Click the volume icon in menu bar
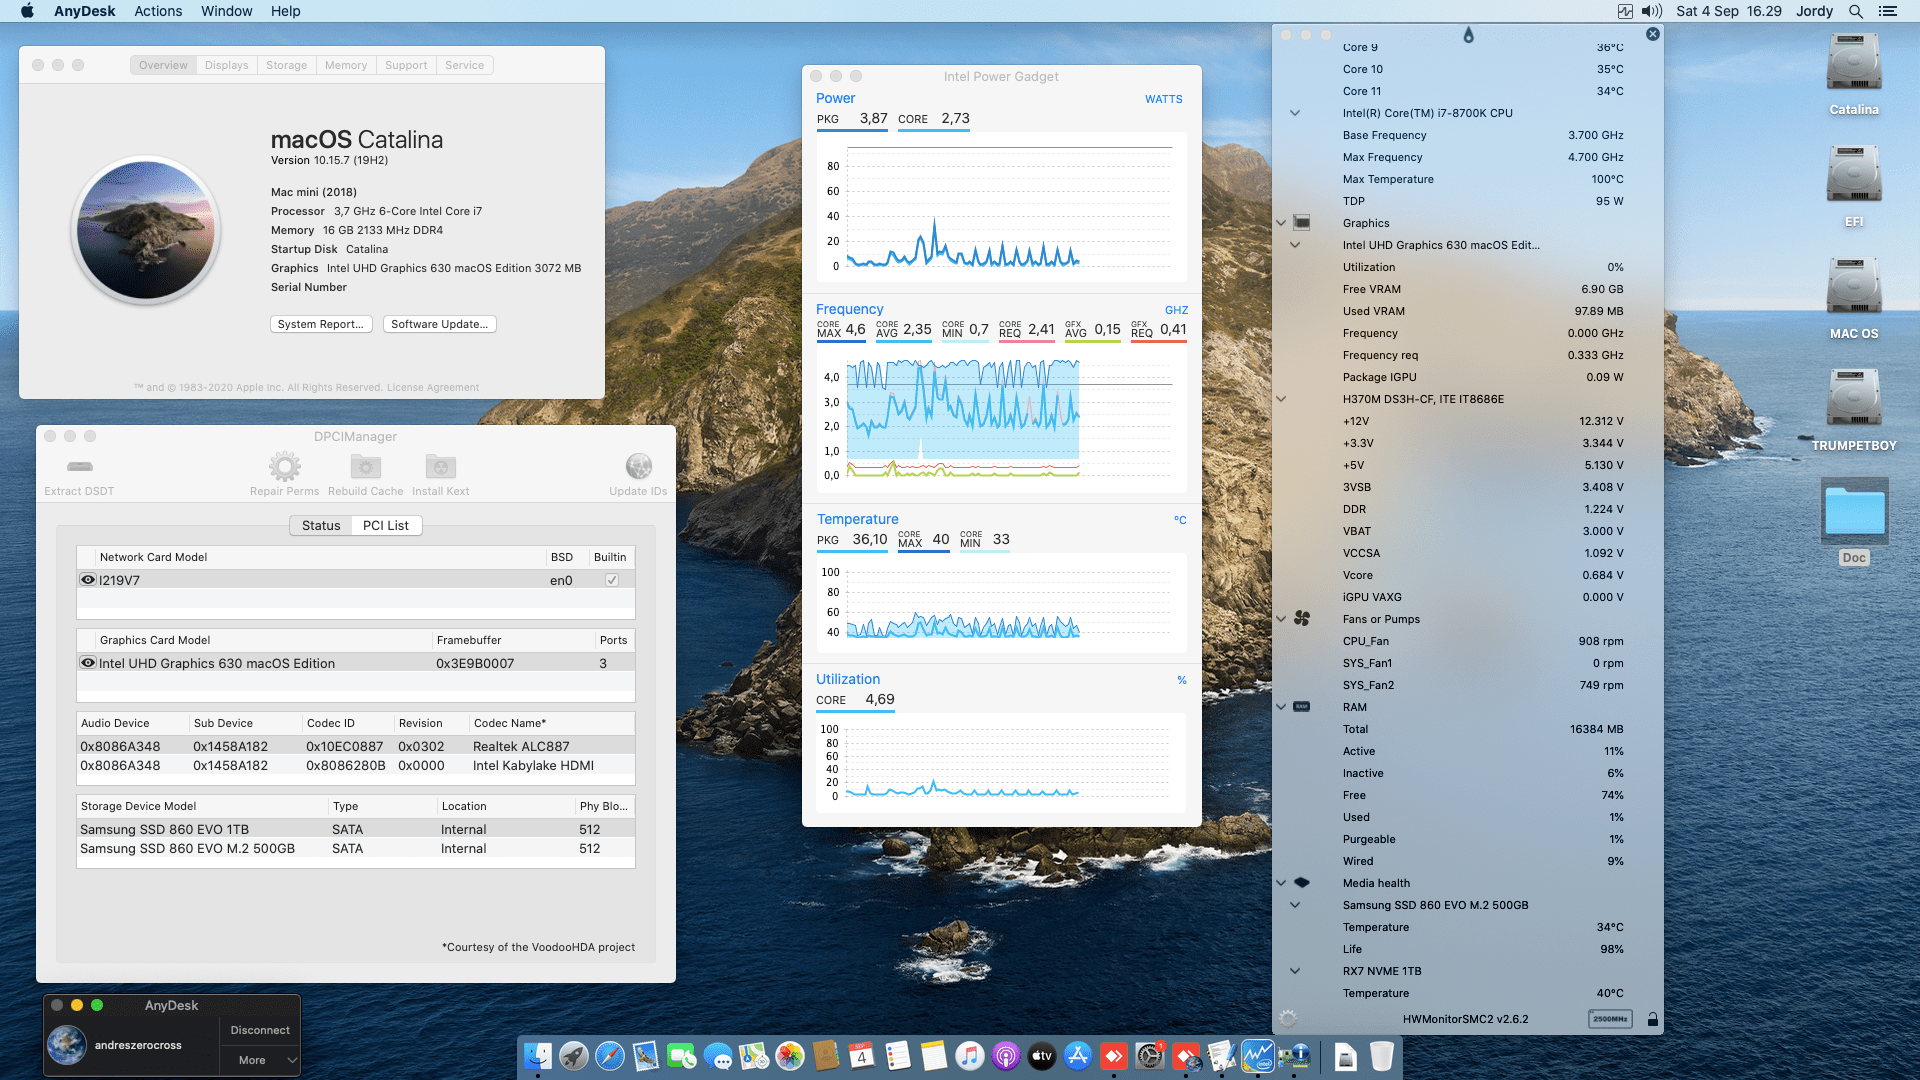Image resolution: width=1920 pixels, height=1080 pixels. 1652,11
